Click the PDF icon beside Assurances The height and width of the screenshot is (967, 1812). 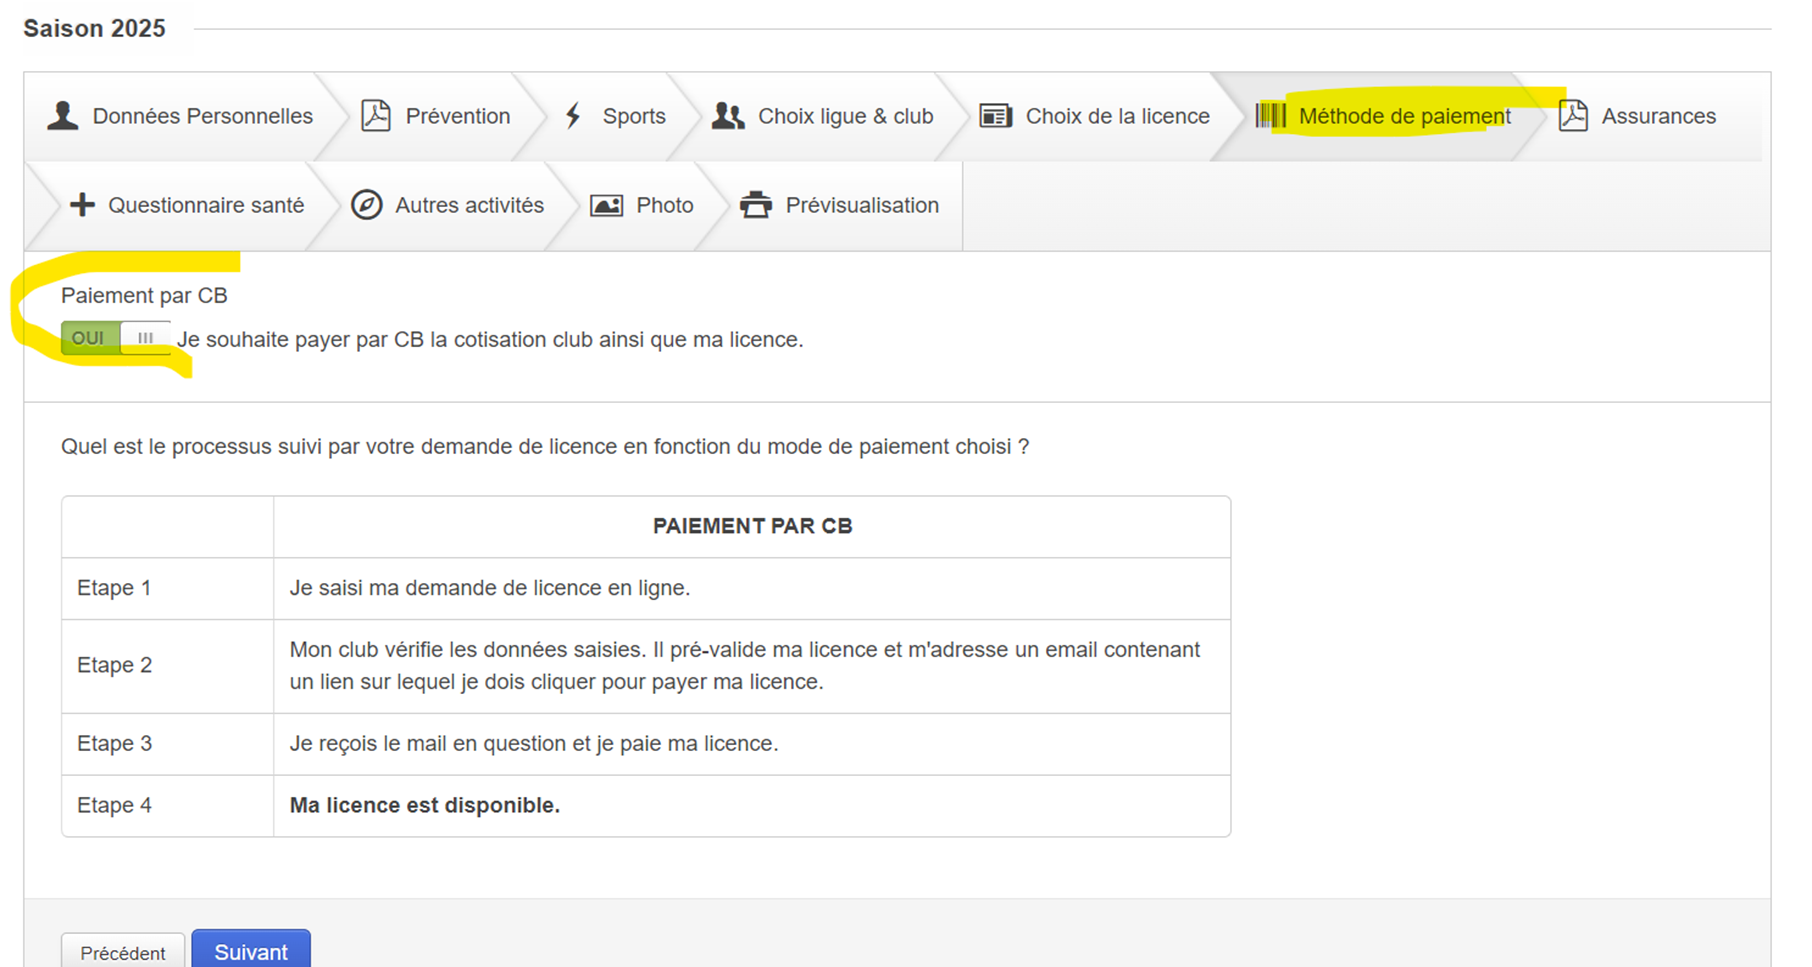click(1573, 116)
